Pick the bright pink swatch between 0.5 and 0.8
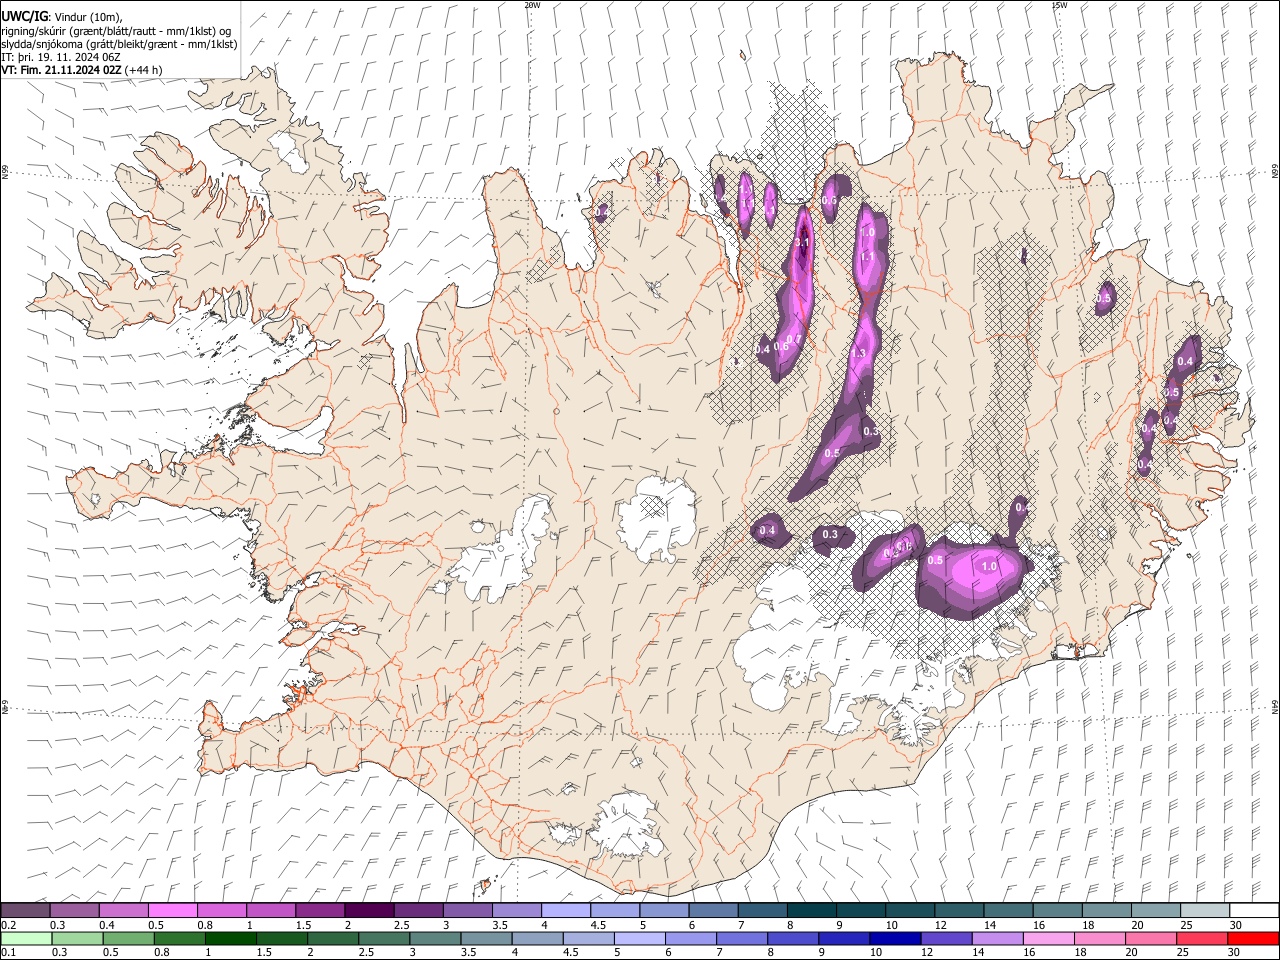 tap(173, 910)
